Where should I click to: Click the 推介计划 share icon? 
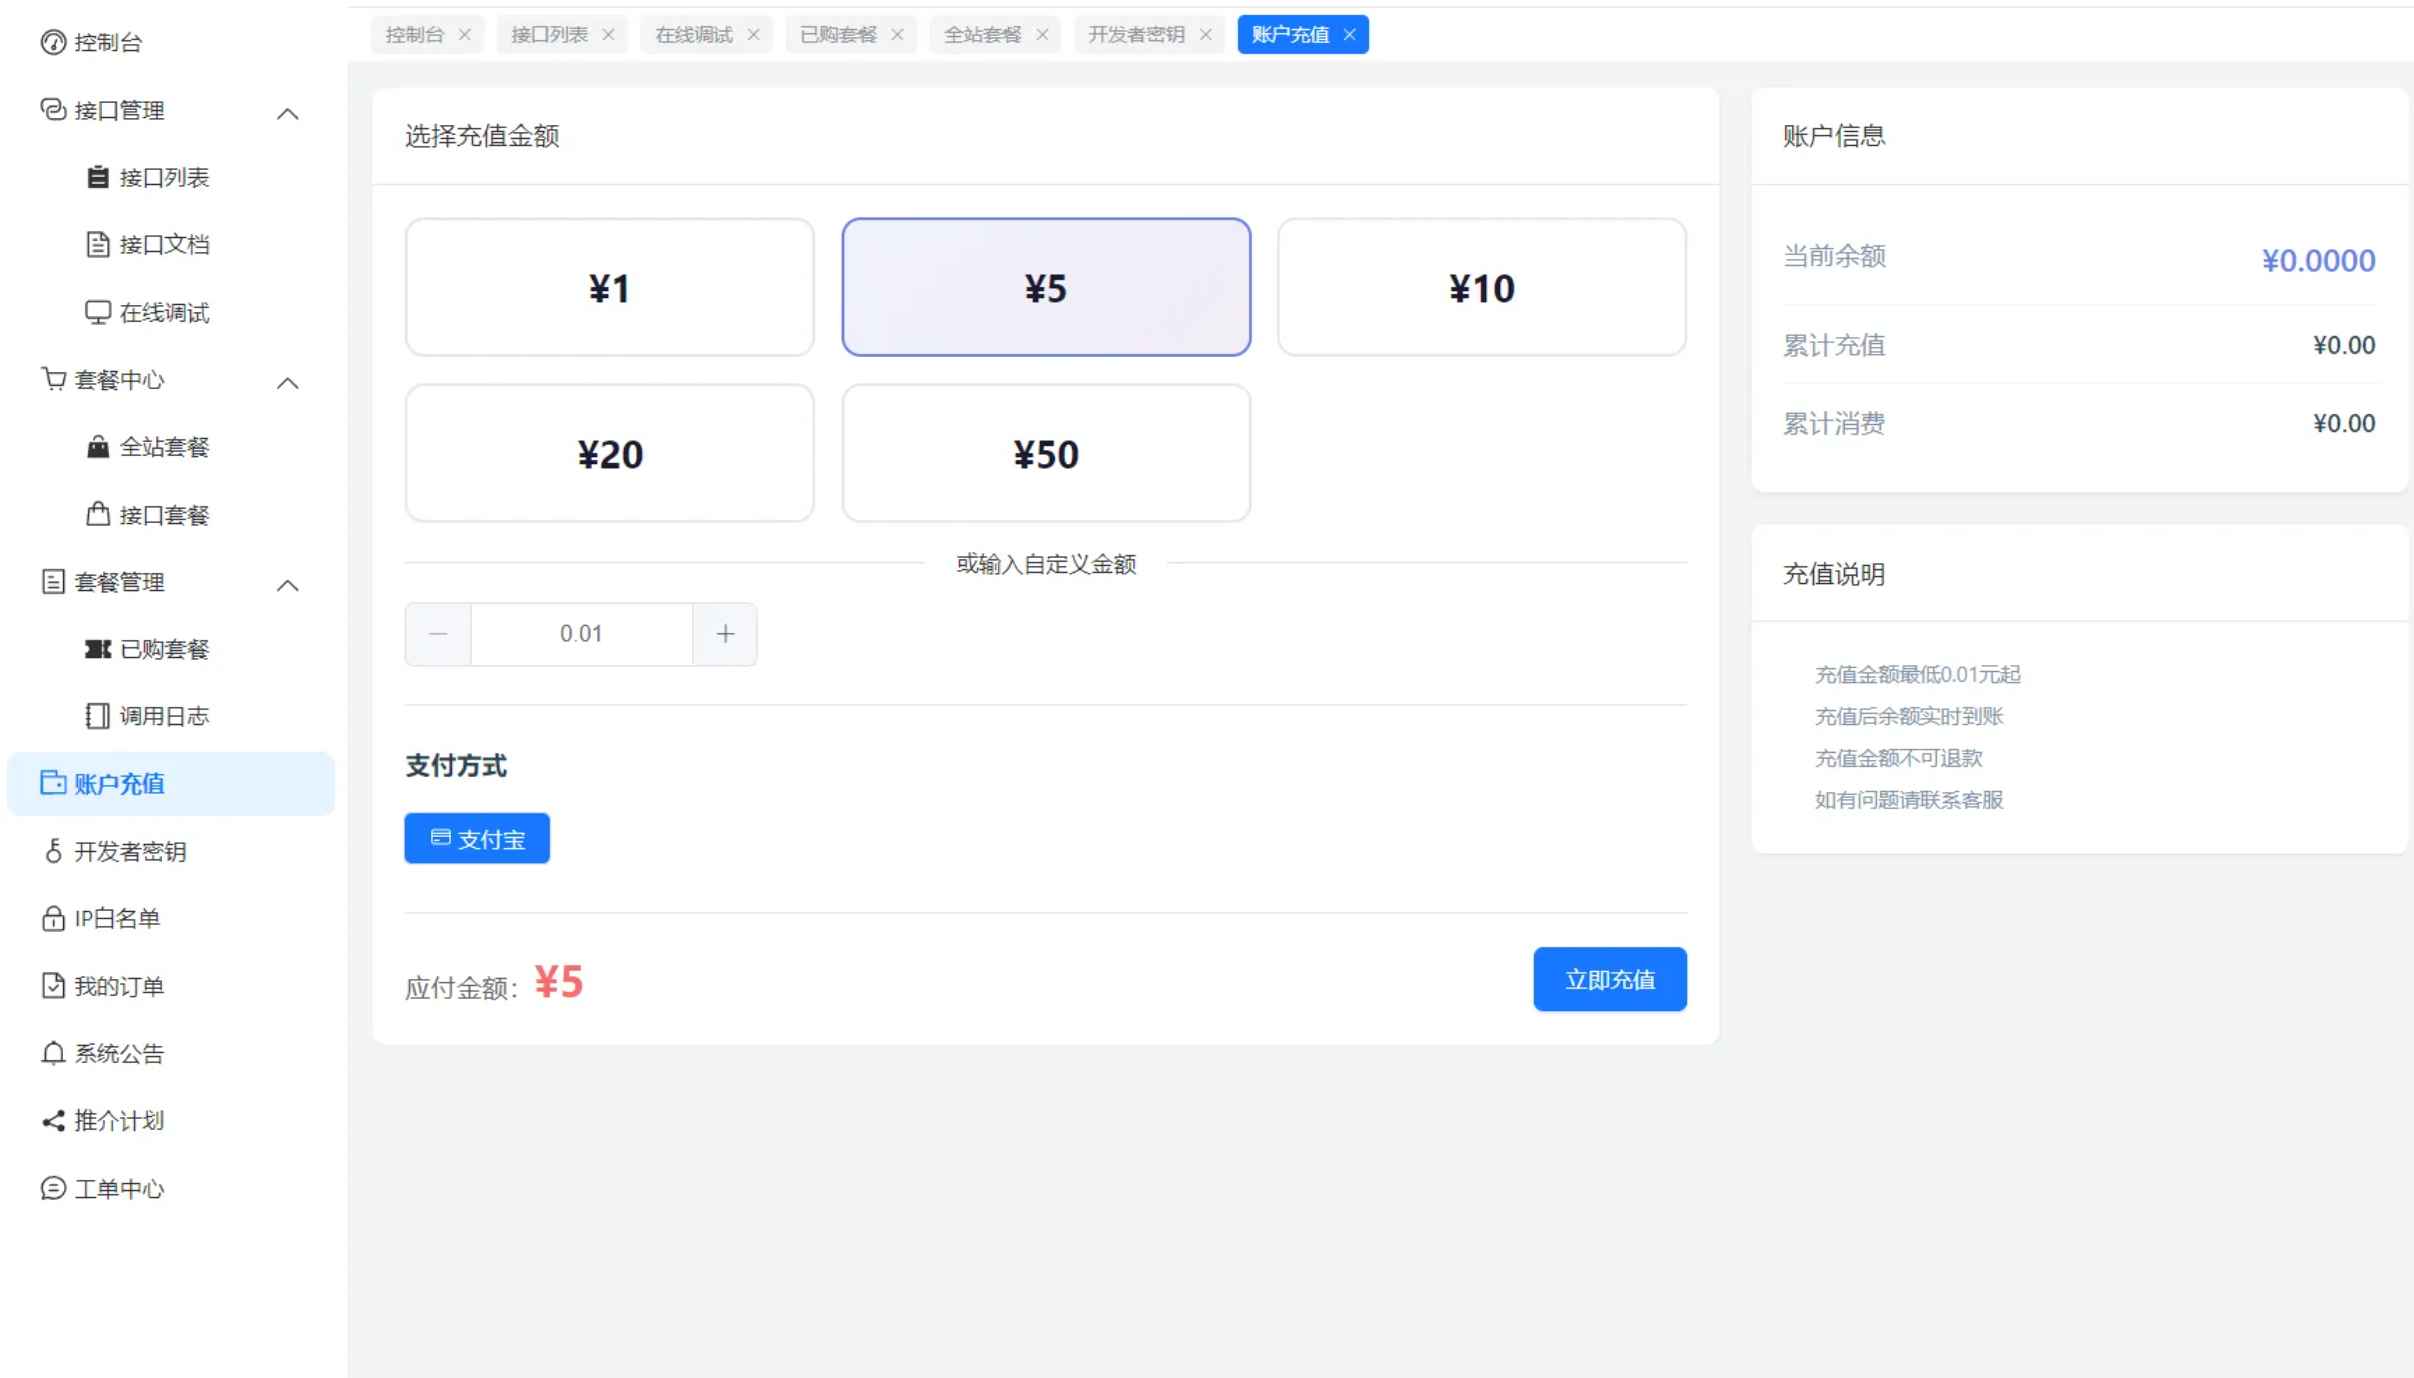click(x=53, y=1121)
